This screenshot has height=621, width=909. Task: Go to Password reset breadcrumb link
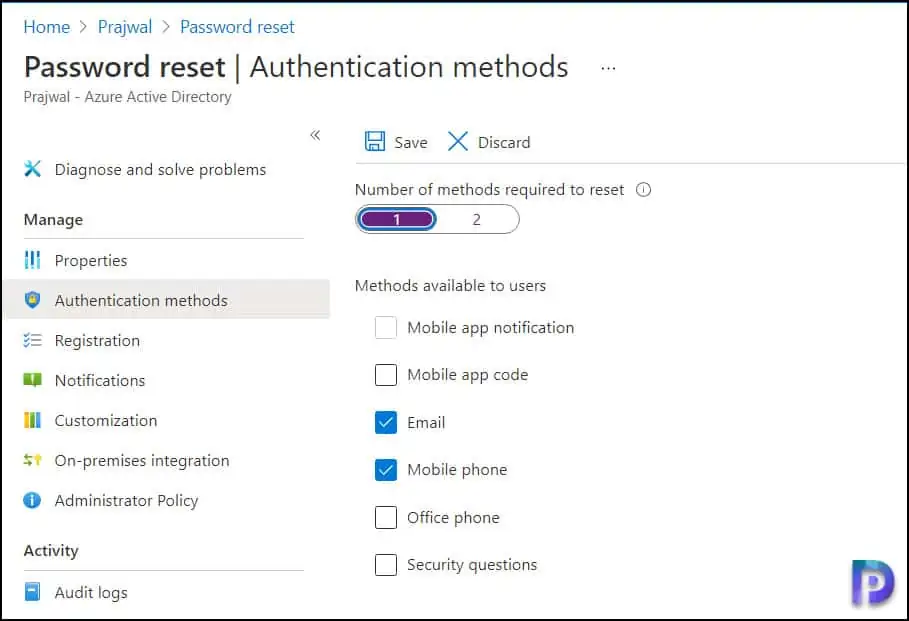237,27
